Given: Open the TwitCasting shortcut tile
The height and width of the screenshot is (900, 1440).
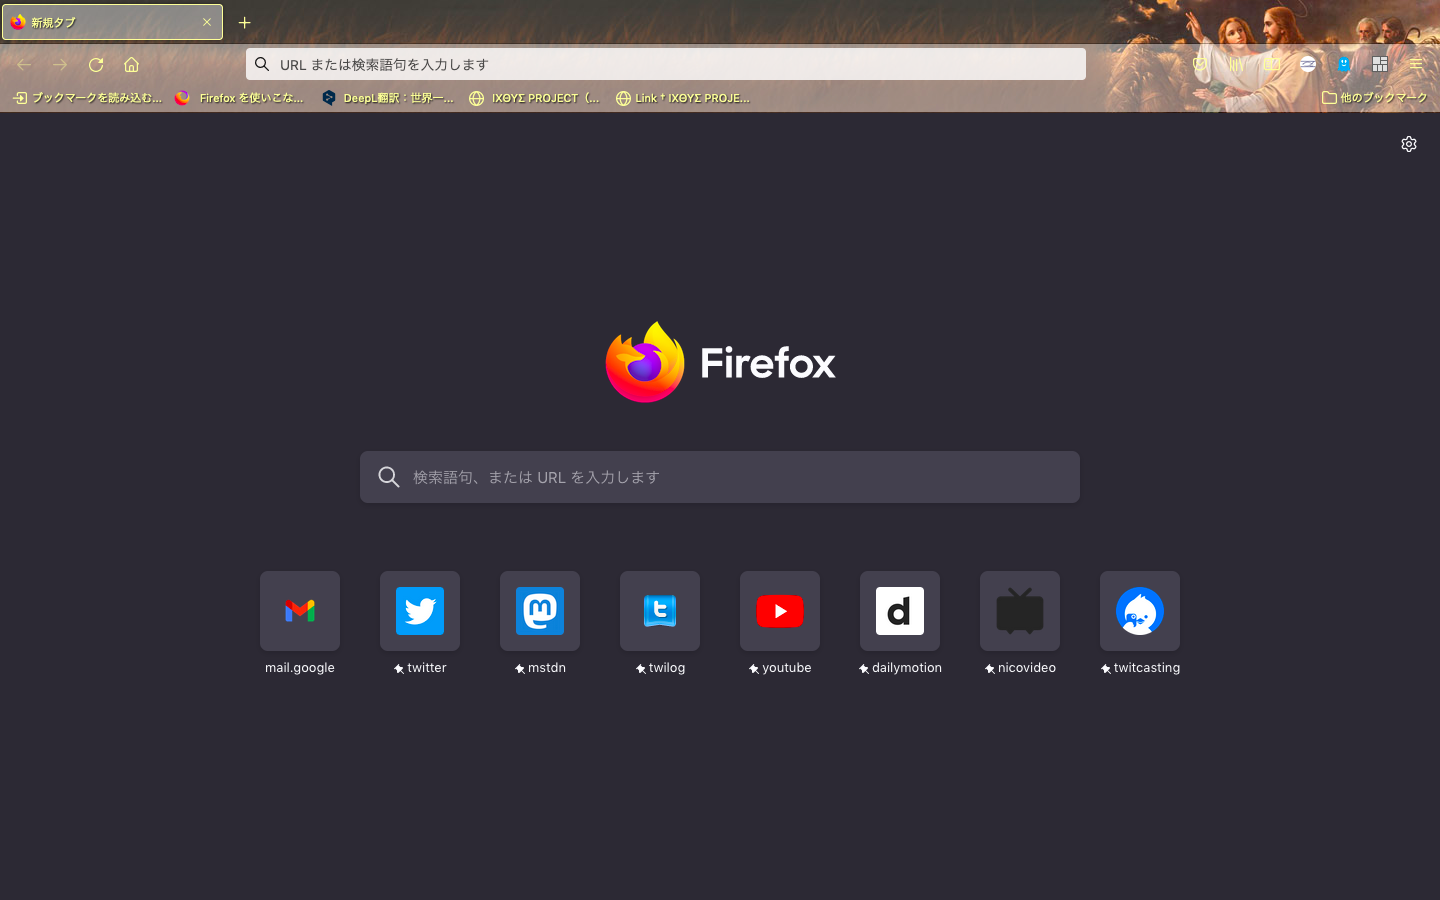Looking at the screenshot, I should pos(1140,611).
